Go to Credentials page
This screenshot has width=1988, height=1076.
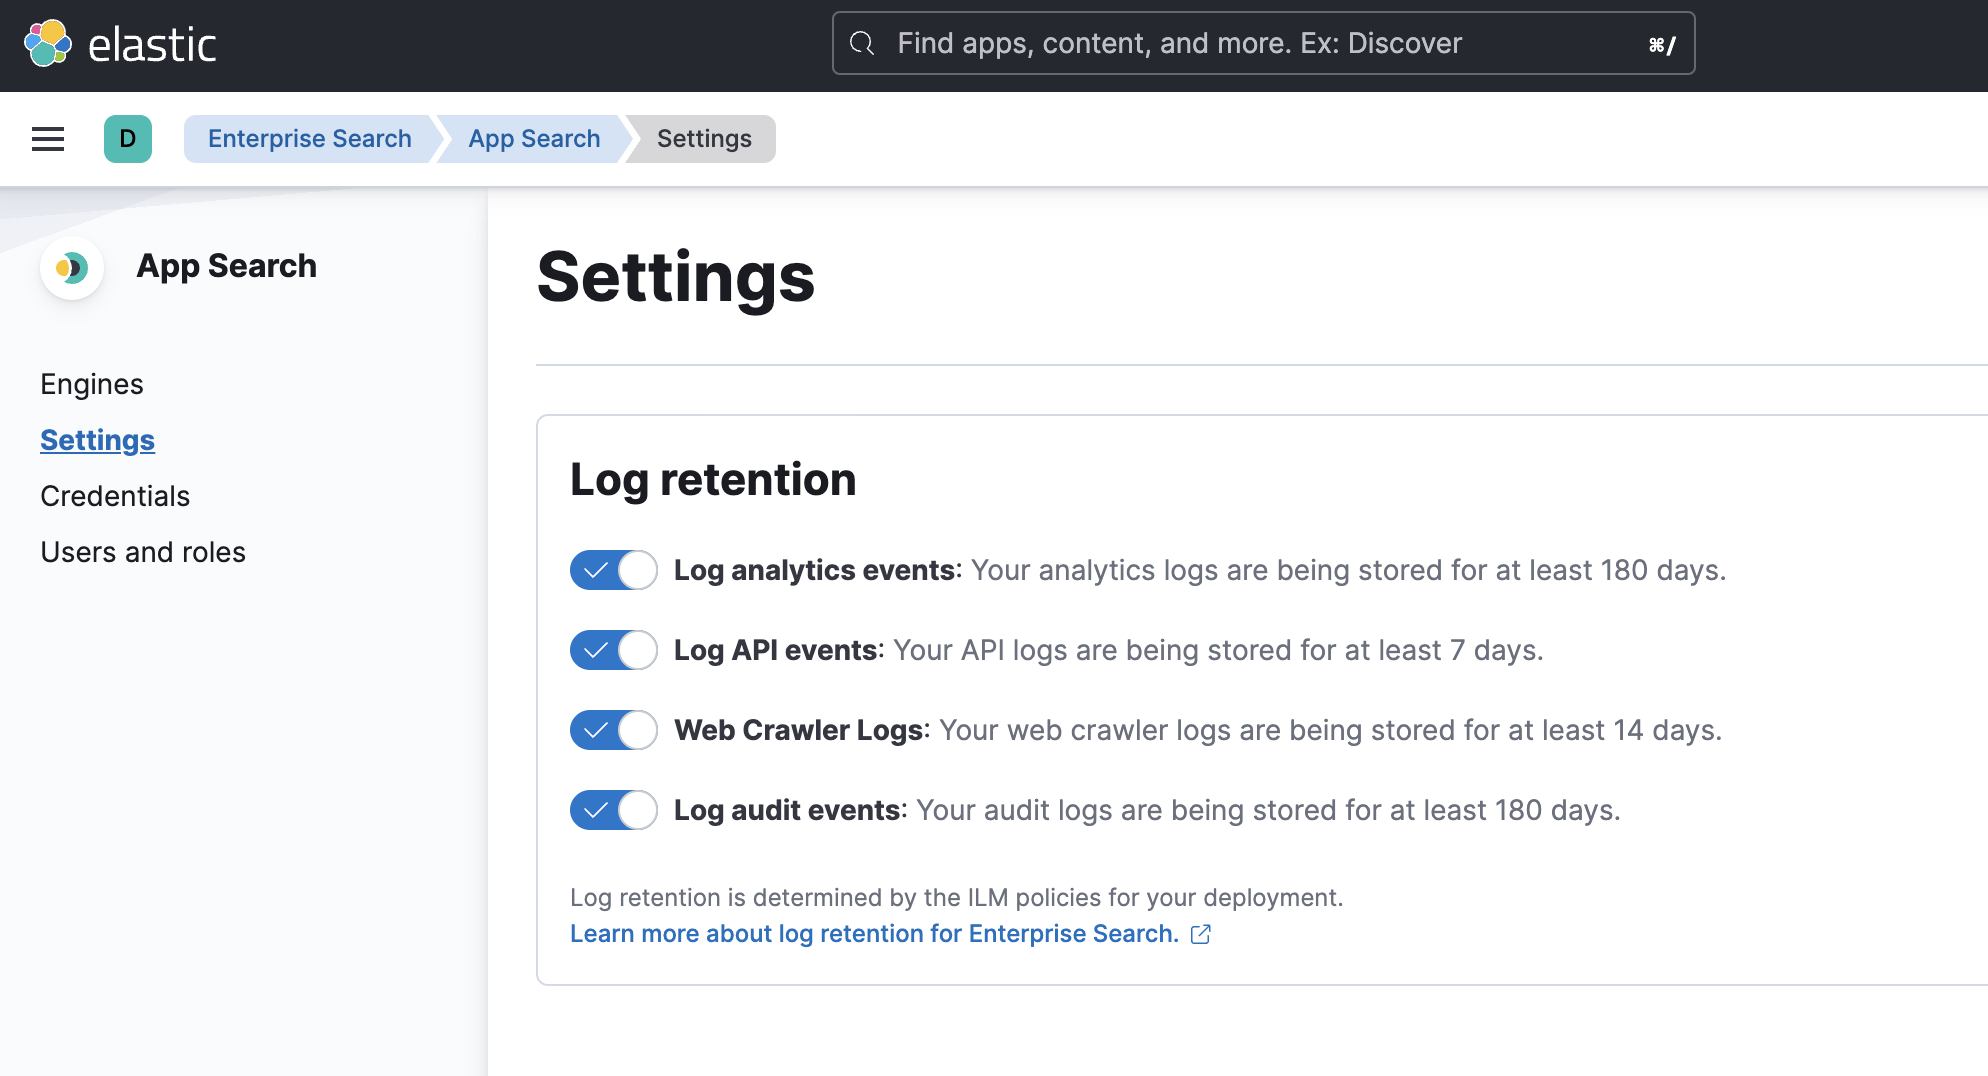coord(115,495)
